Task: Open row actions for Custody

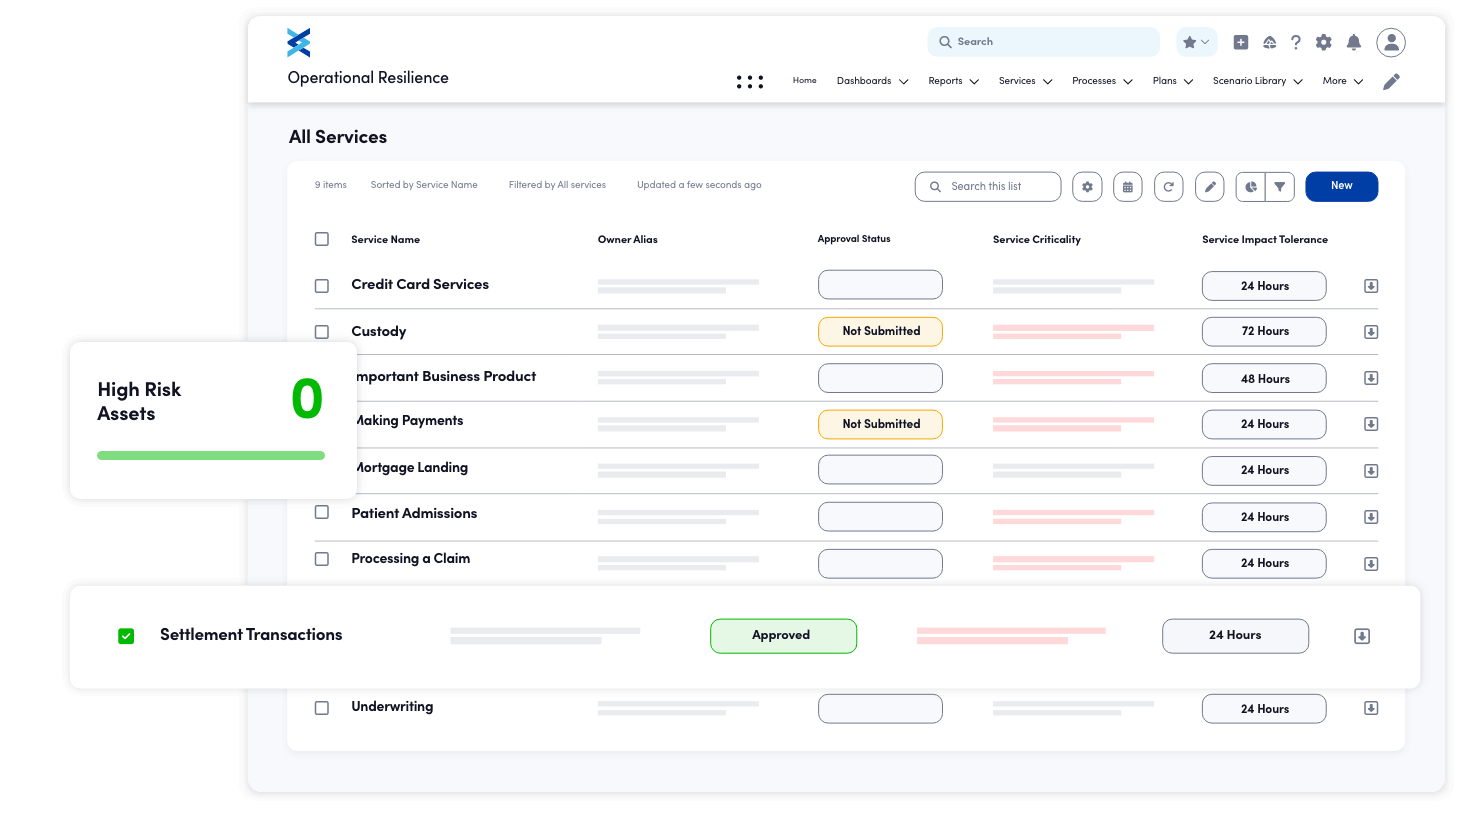Action: (x=1371, y=332)
